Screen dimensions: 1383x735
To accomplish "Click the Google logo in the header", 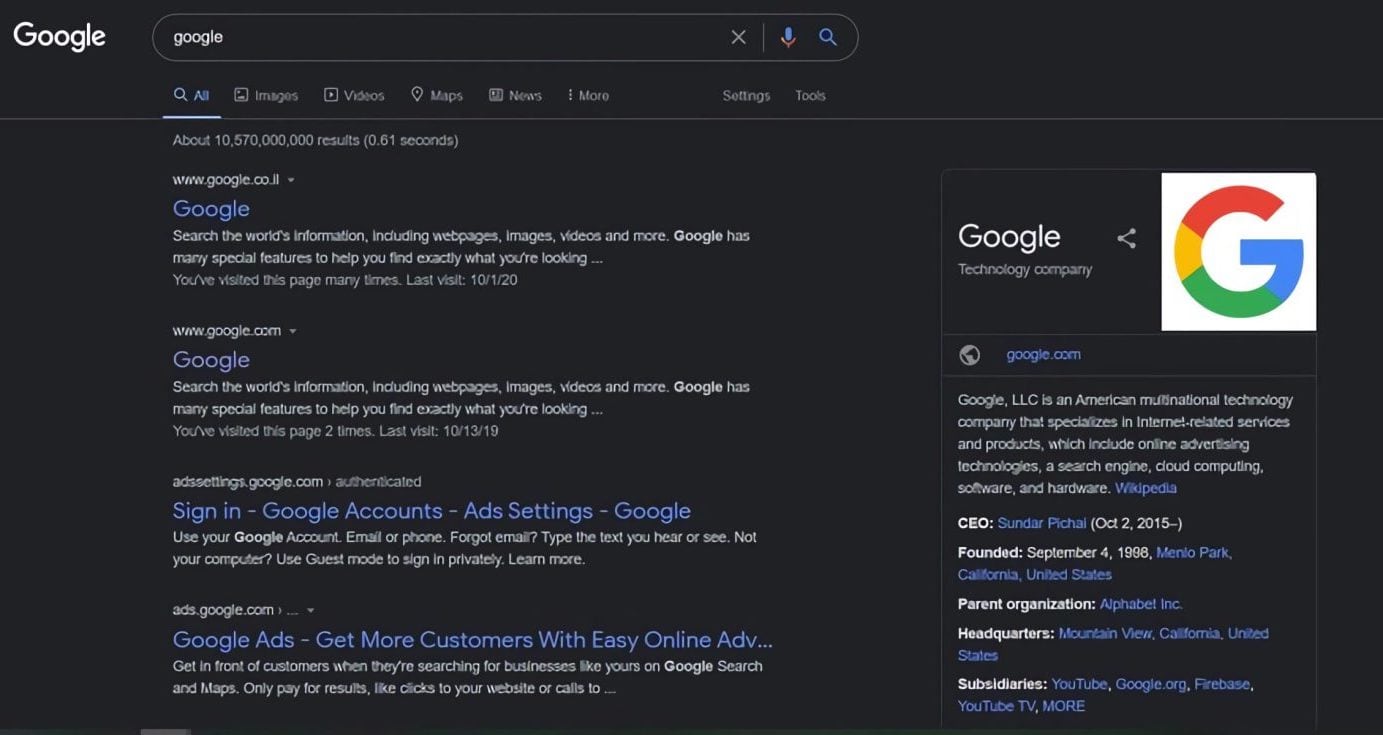I will pyautogui.click(x=59, y=37).
